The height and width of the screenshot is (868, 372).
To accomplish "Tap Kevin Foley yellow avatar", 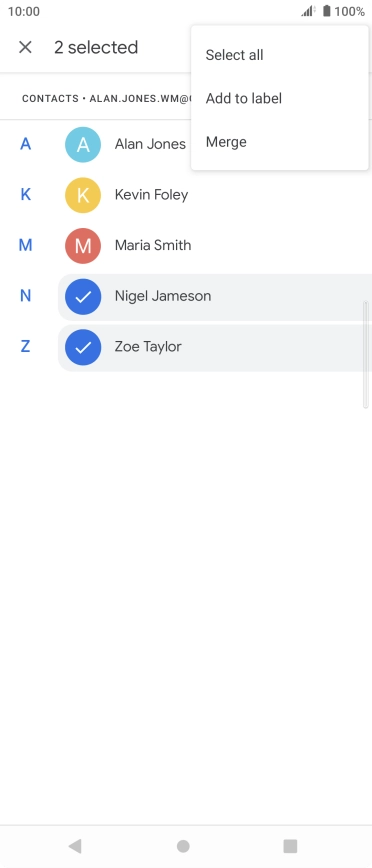I will 83,195.
